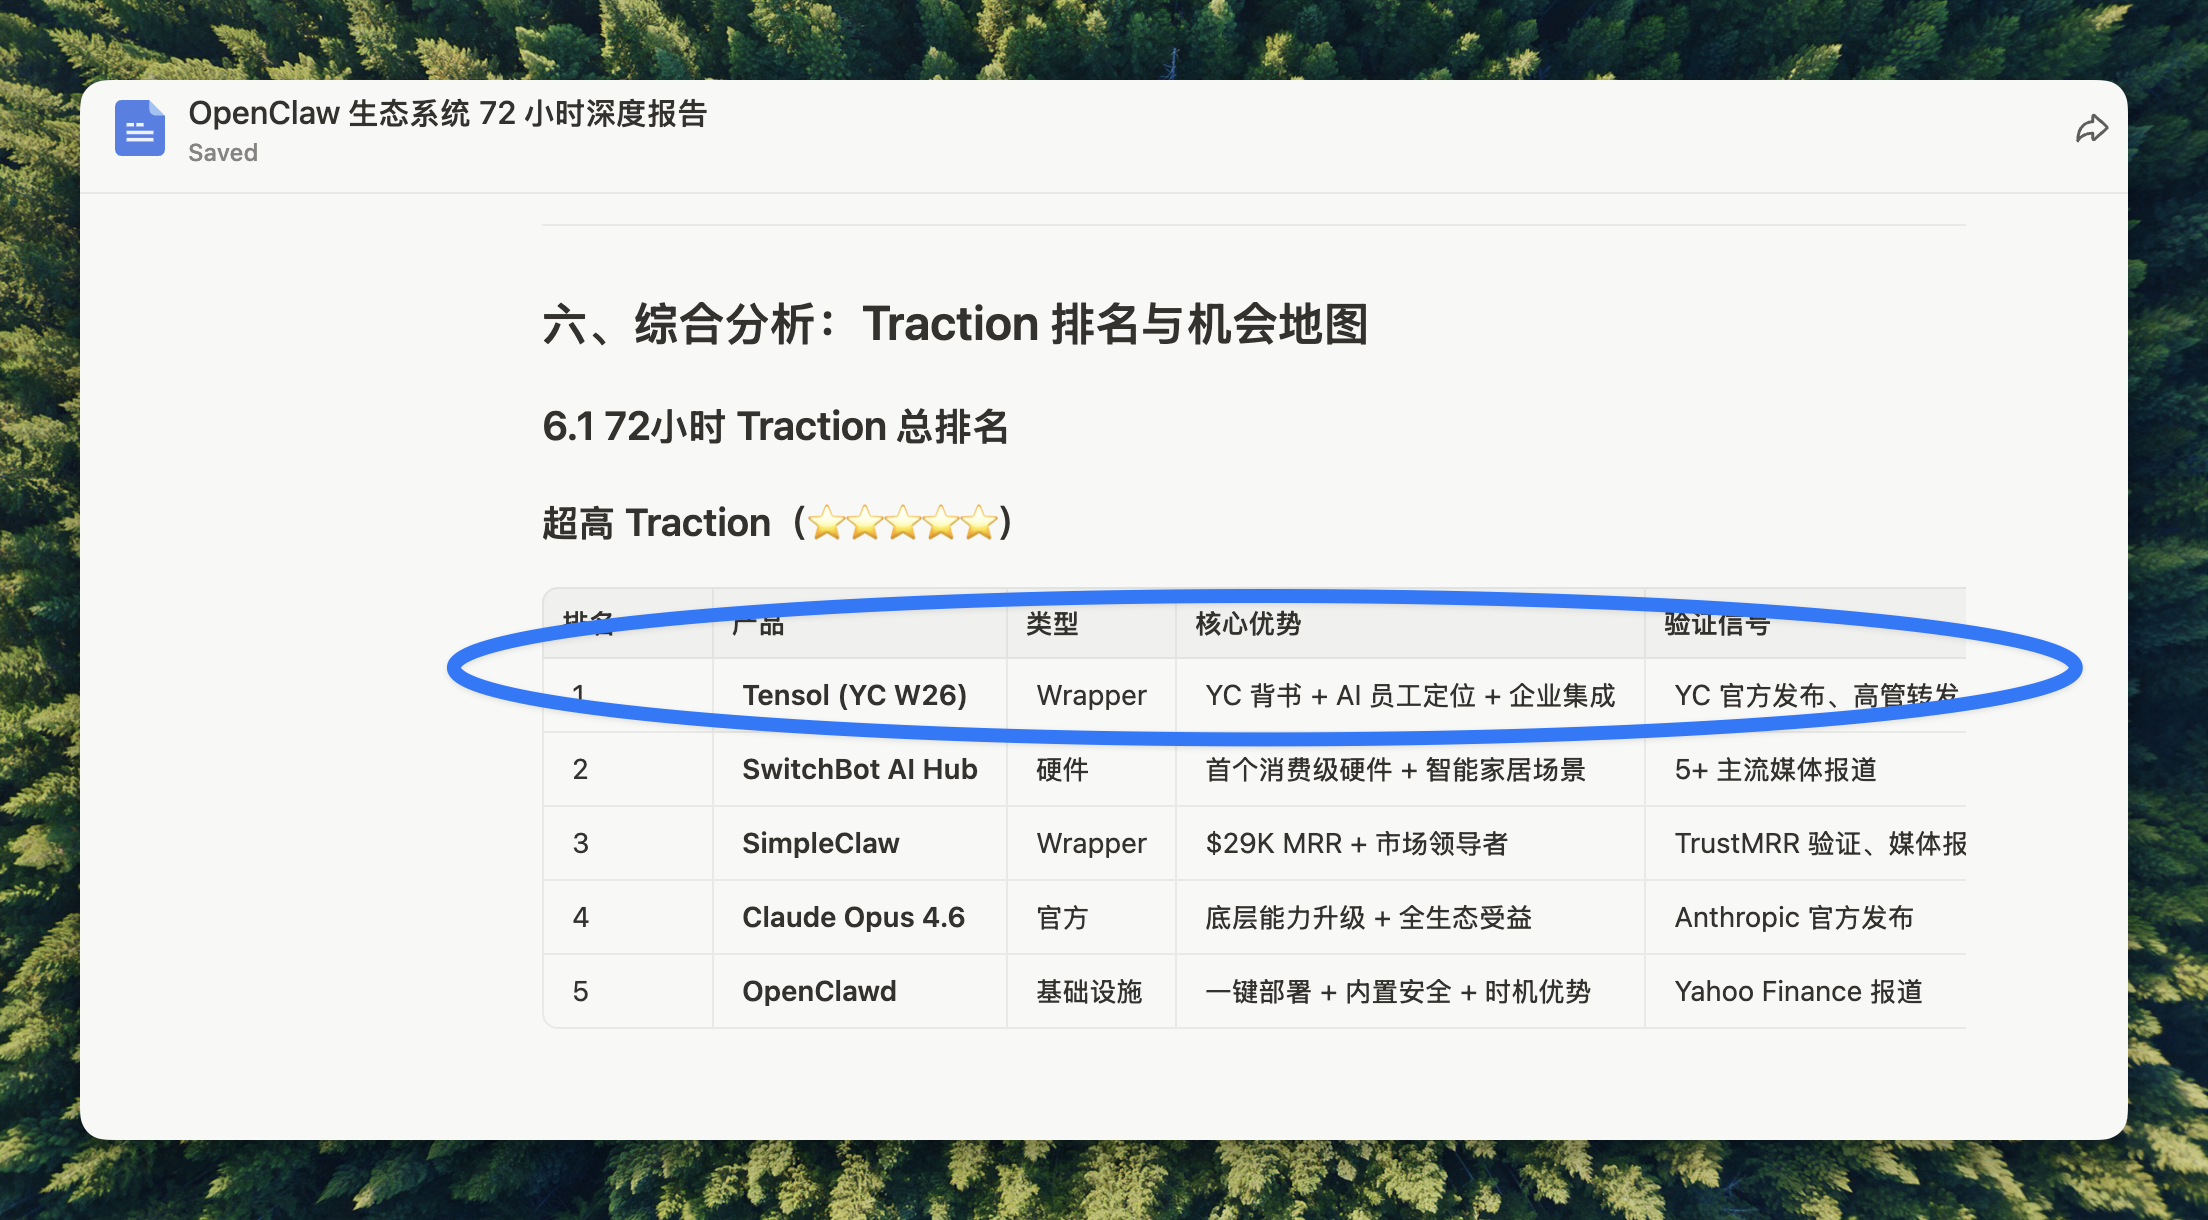The image size is (2208, 1220).
Task: Click the 类型 column header
Action: point(1052,624)
